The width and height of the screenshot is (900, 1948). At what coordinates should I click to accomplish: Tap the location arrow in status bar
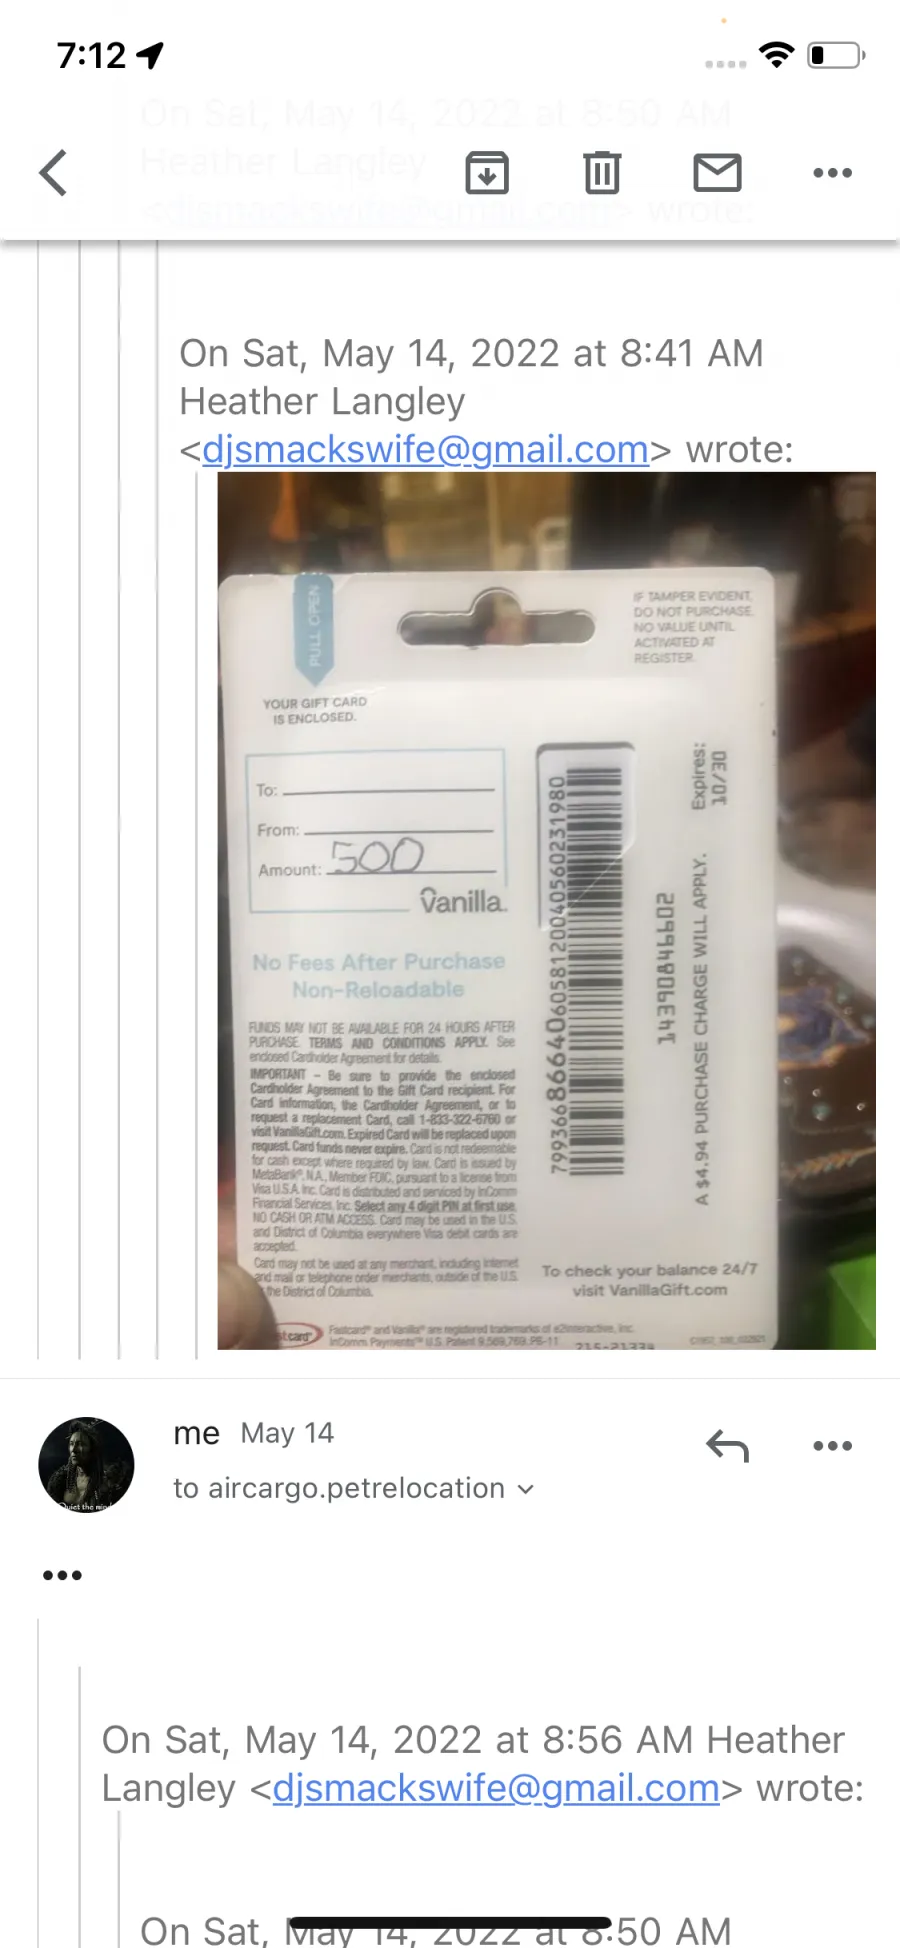pos(151,55)
